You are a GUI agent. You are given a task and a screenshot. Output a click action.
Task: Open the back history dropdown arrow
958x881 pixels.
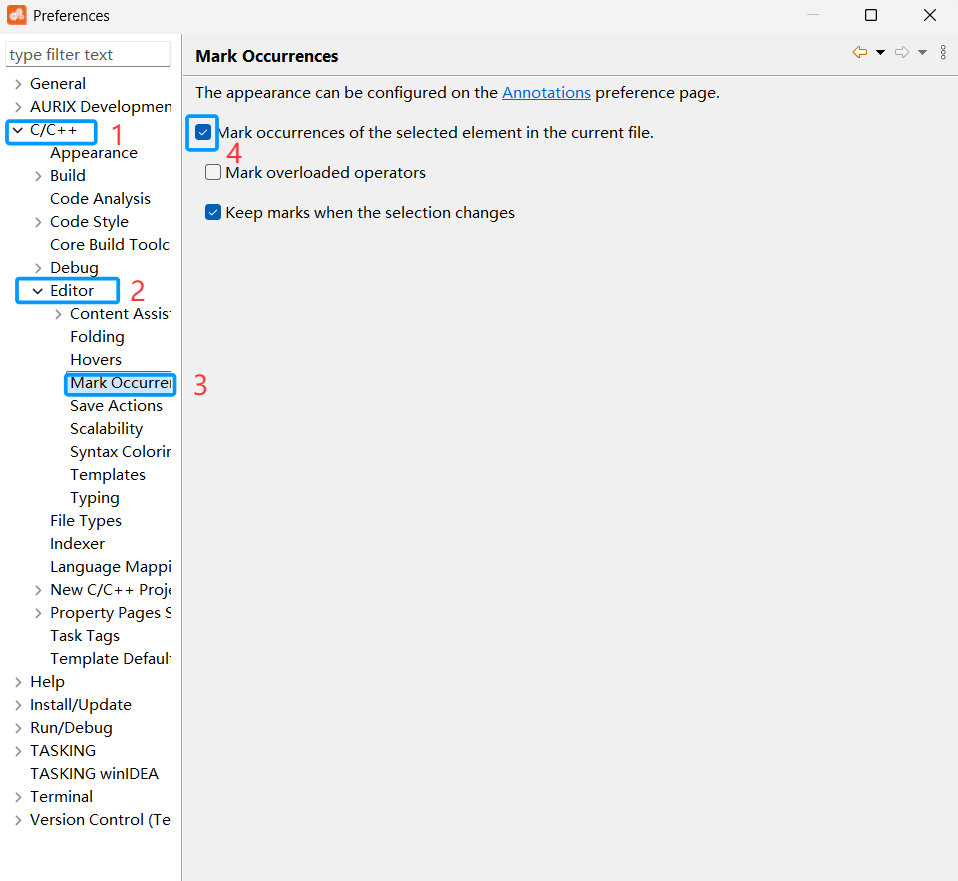pyautogui.click(x=880, y=53)
